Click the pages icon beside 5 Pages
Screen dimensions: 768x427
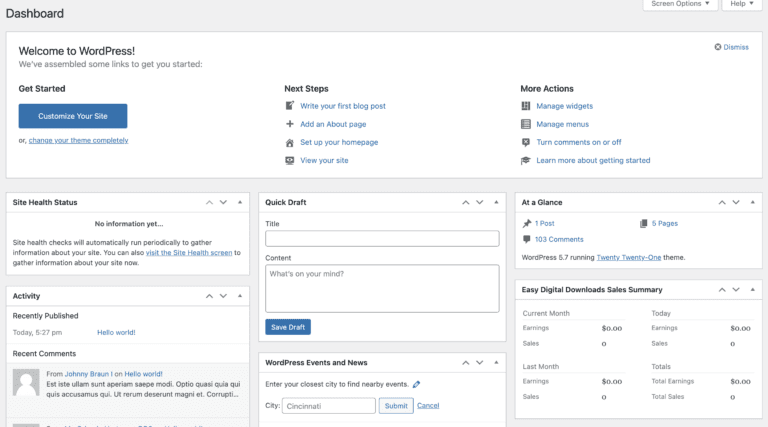(x=644, y=223)
